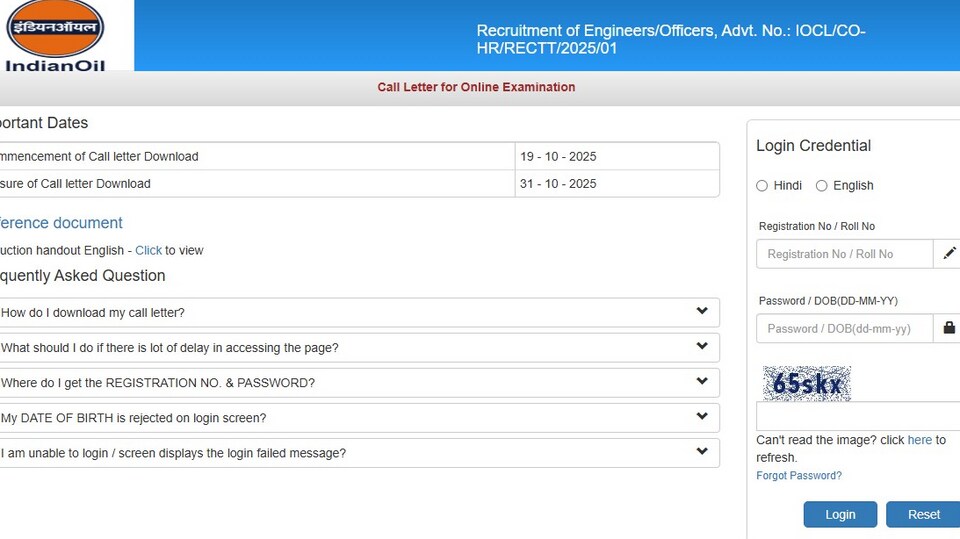Click the IndianOil logo
This screenshot has height=539, width=960.
[55, 36]
